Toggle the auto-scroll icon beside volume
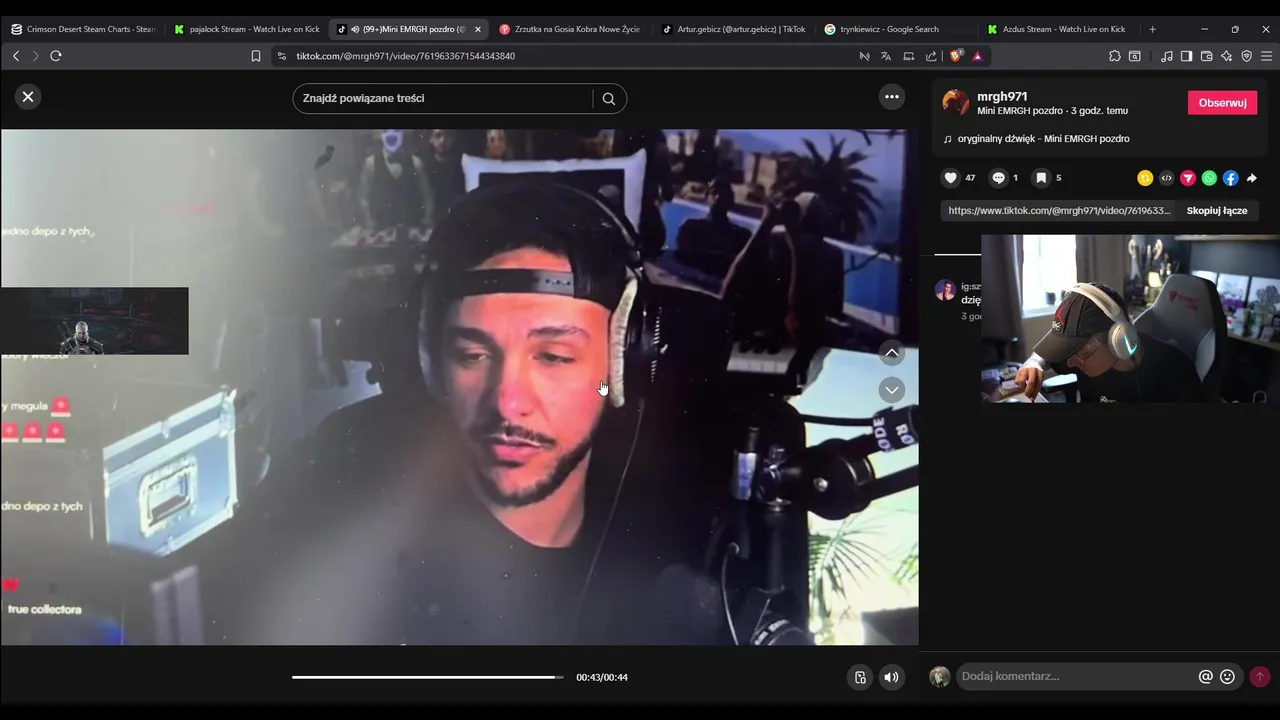 [860, 677]
